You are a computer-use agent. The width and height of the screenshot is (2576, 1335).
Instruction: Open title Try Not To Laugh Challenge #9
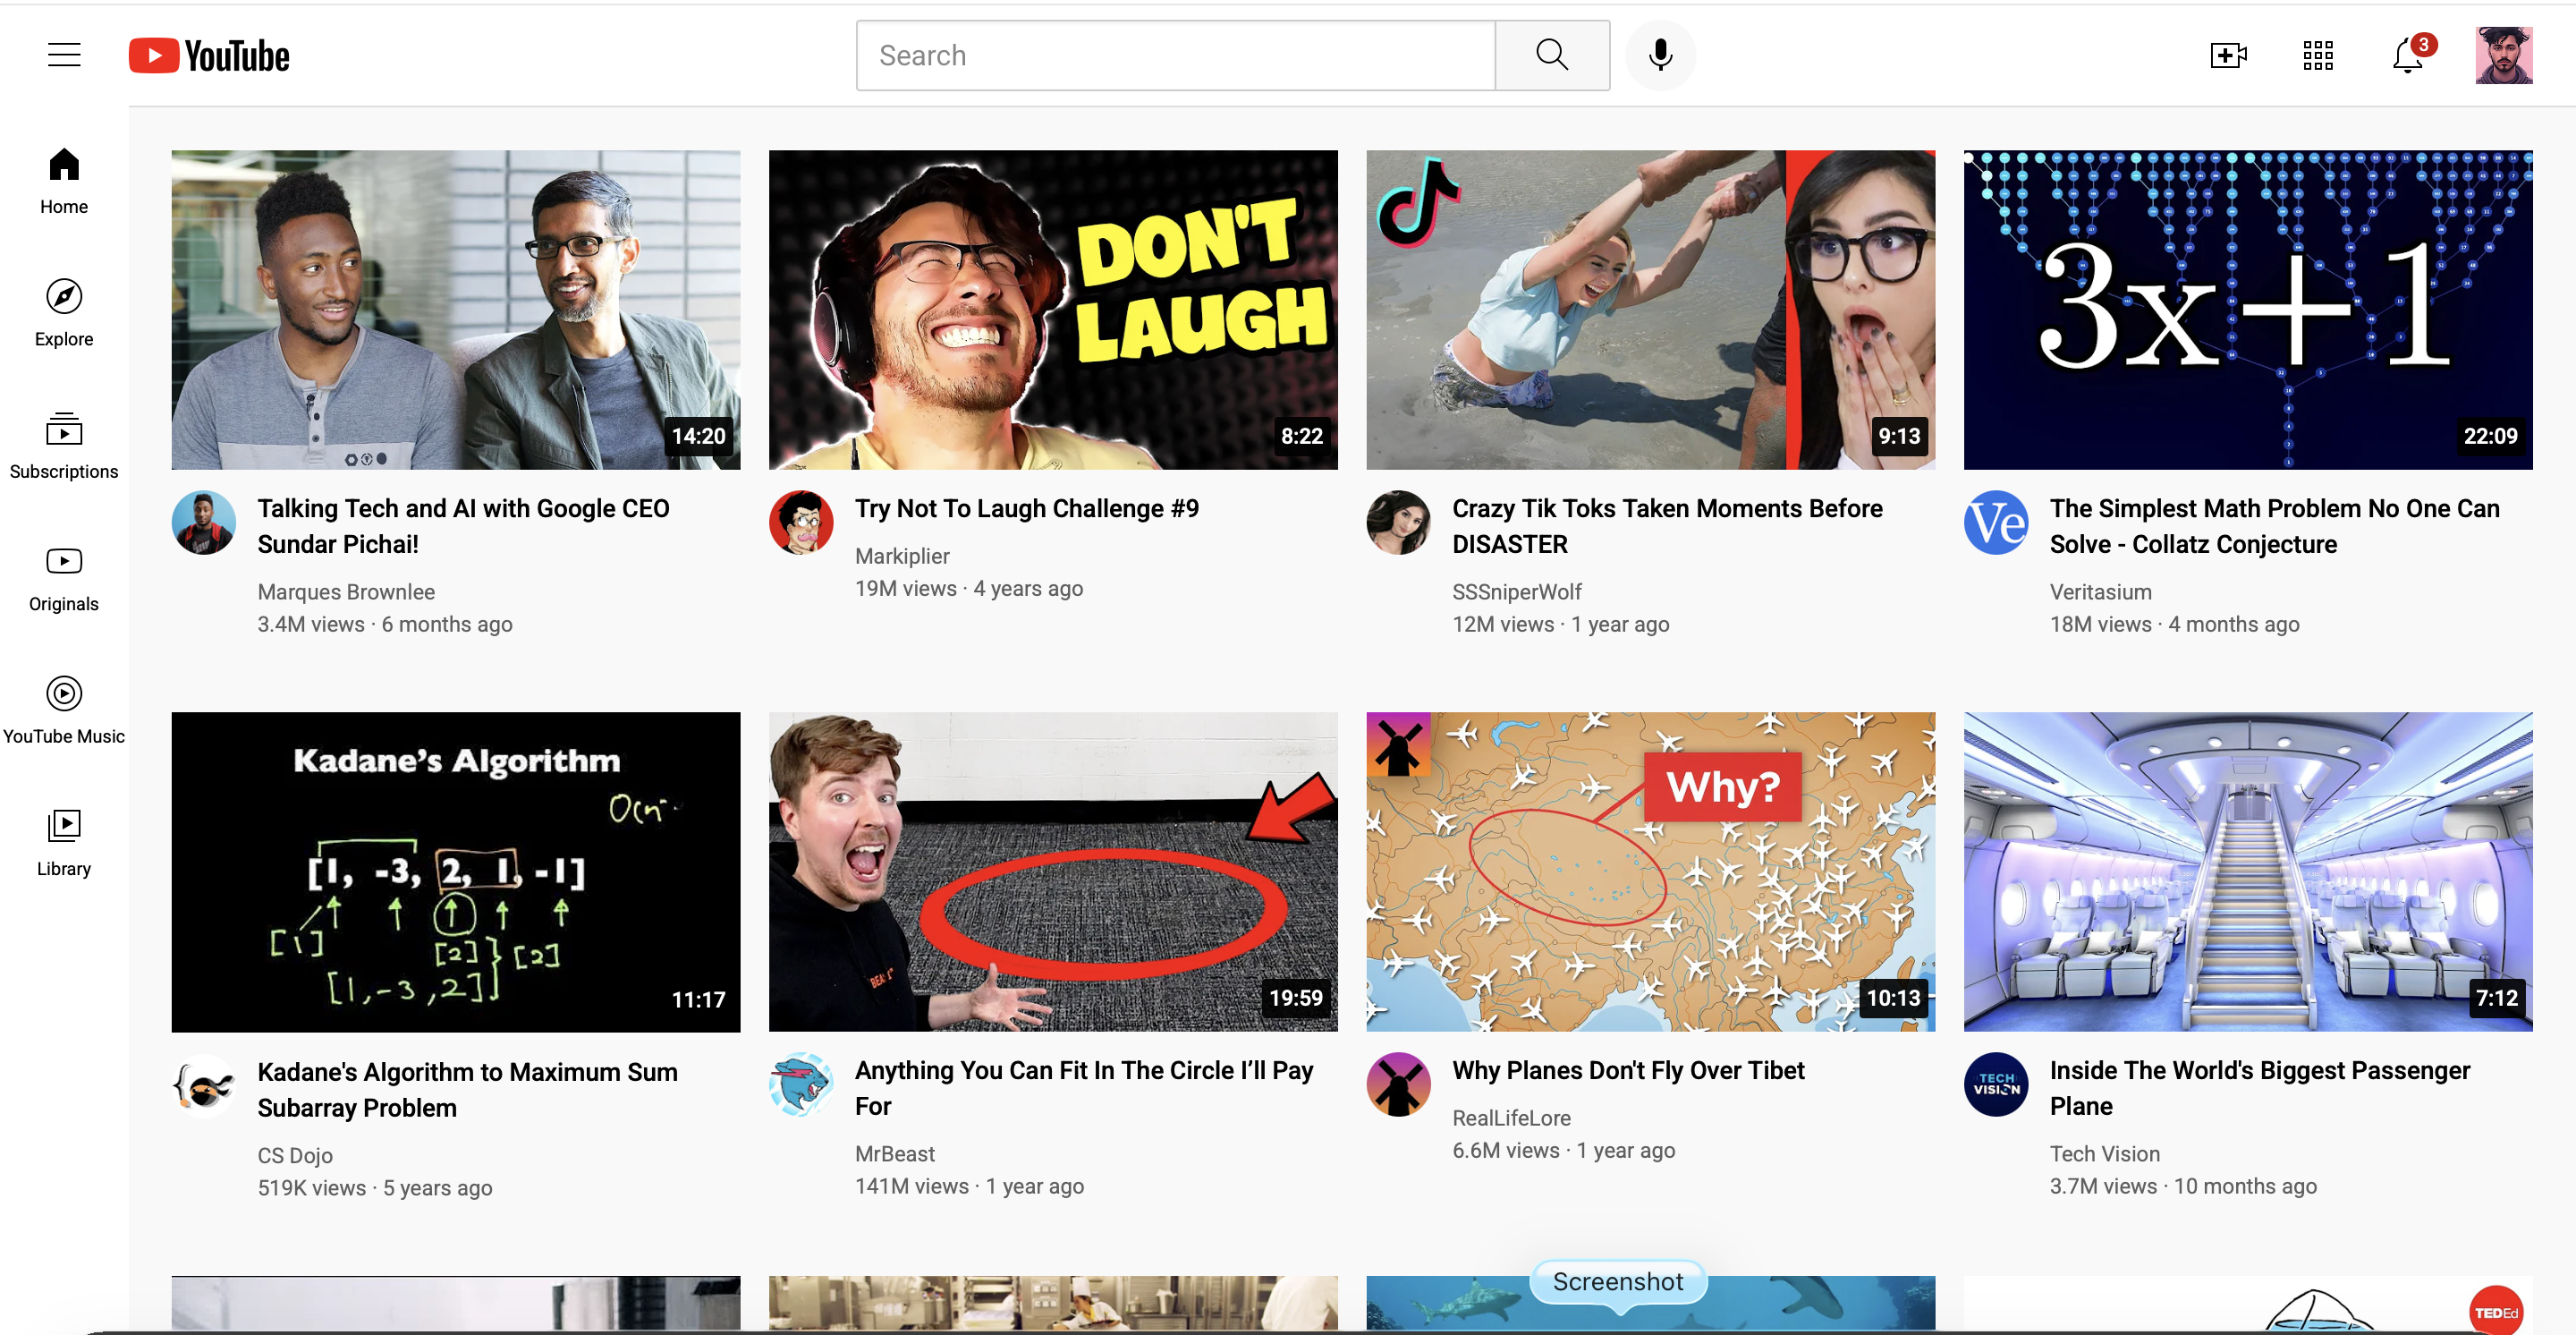click(1026, 508)
